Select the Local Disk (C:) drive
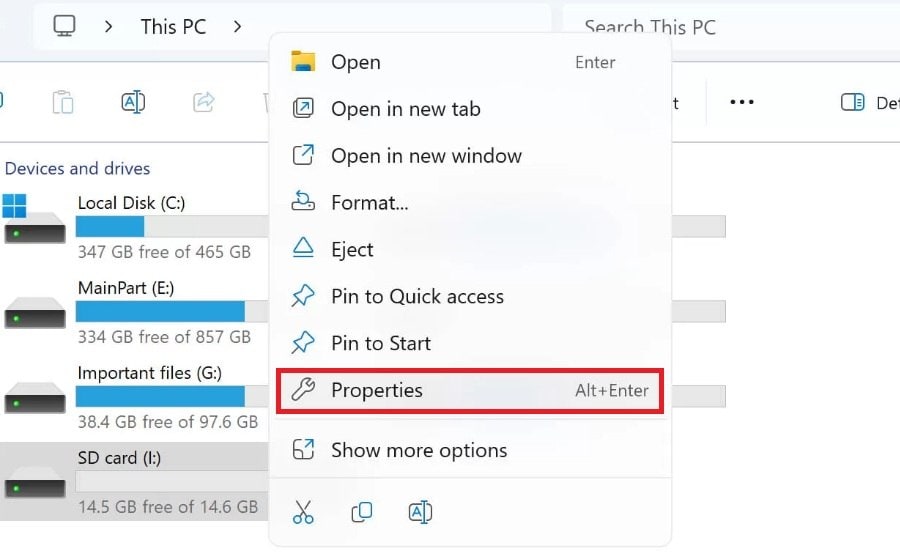Screen dimensions: 900x556 131,203
